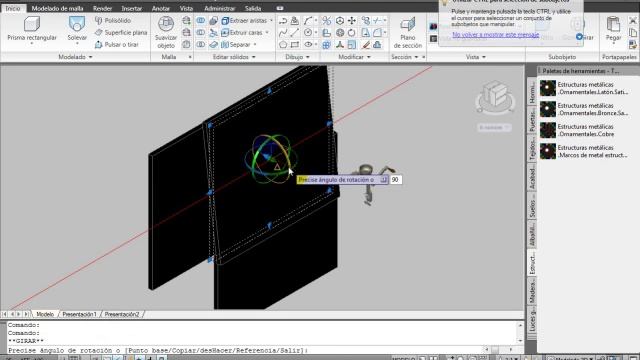Click command window scroll down arrow
This screenshot has height=360, width=640.
click(x=520, y=340)
